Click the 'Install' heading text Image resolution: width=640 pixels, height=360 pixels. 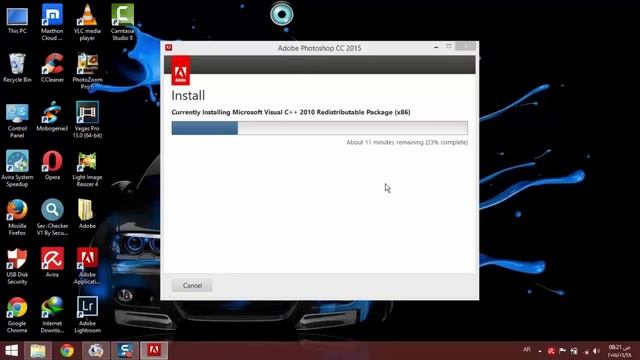[x=188, y=96]
